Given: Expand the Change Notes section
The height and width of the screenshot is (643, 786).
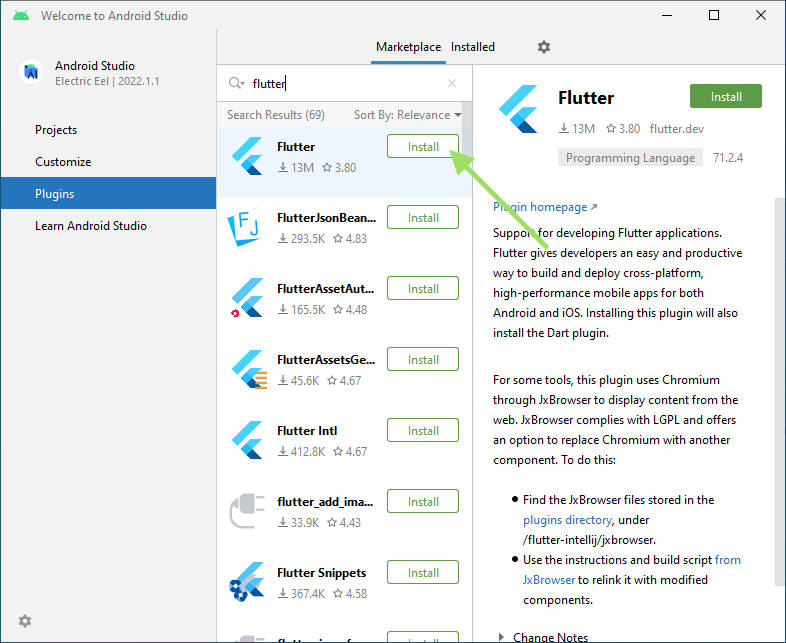Looking at the screenshot, I should [x=501, y=637].
